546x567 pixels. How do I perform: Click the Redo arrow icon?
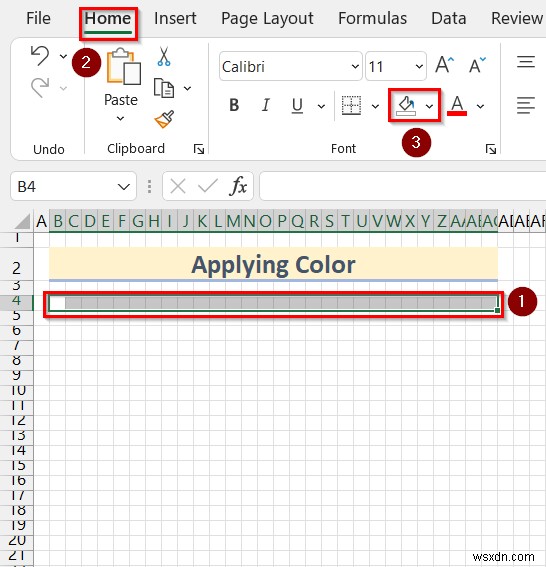point(40,88)
